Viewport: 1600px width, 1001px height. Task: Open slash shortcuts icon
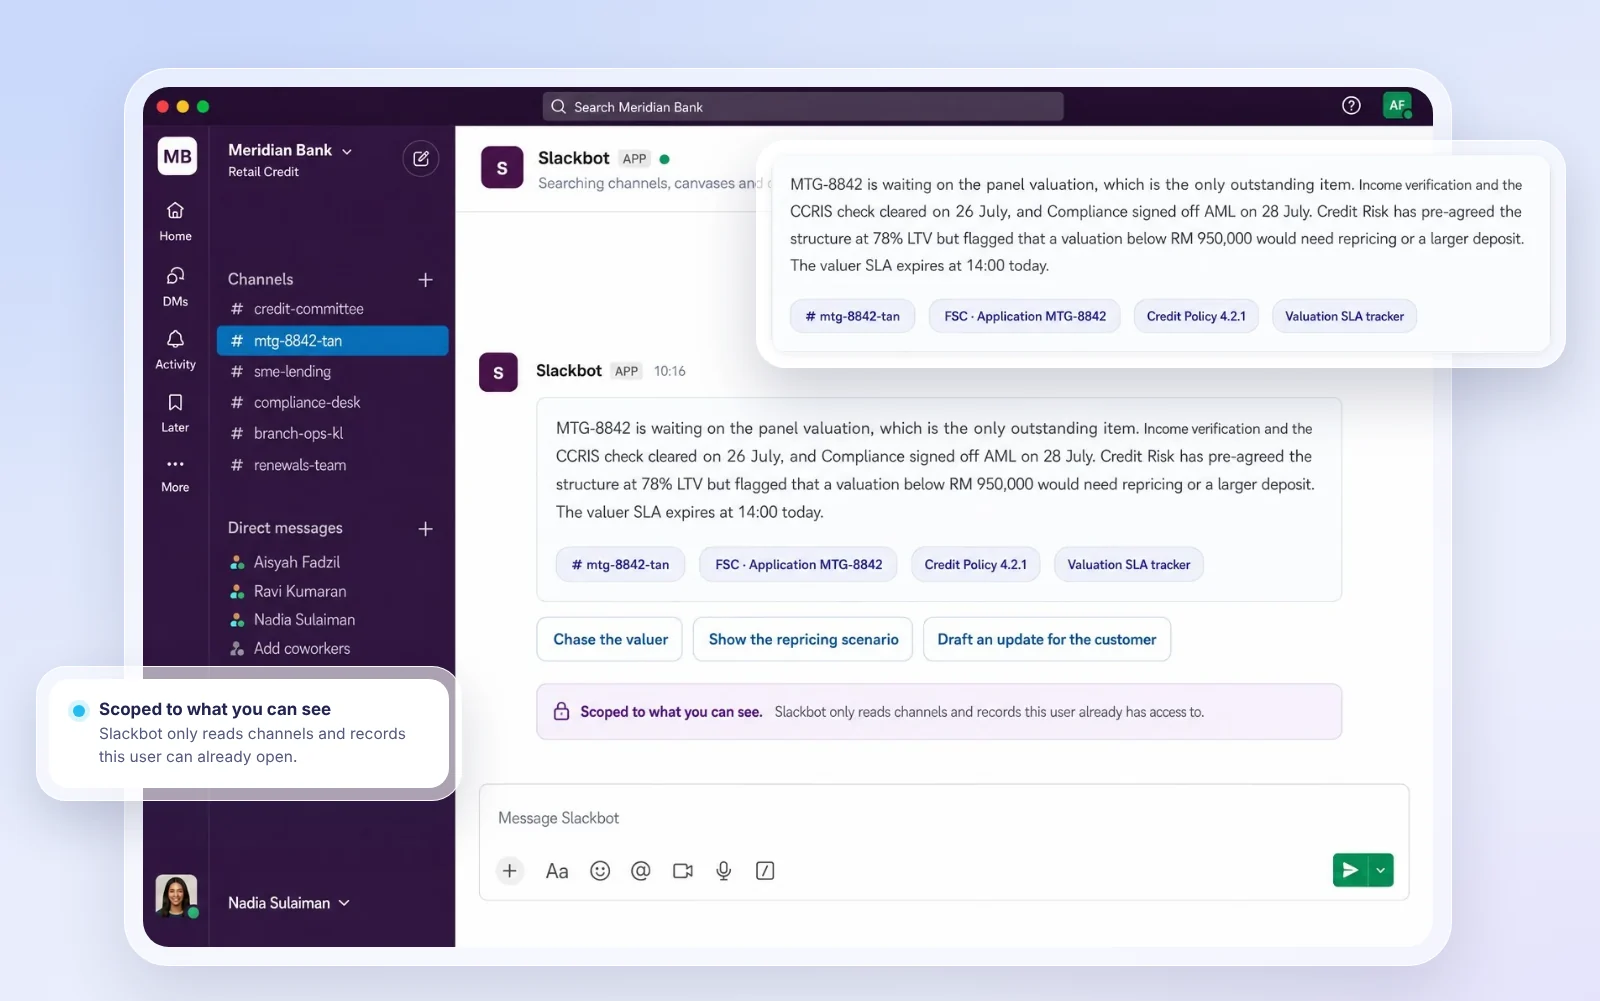[765, 871]
